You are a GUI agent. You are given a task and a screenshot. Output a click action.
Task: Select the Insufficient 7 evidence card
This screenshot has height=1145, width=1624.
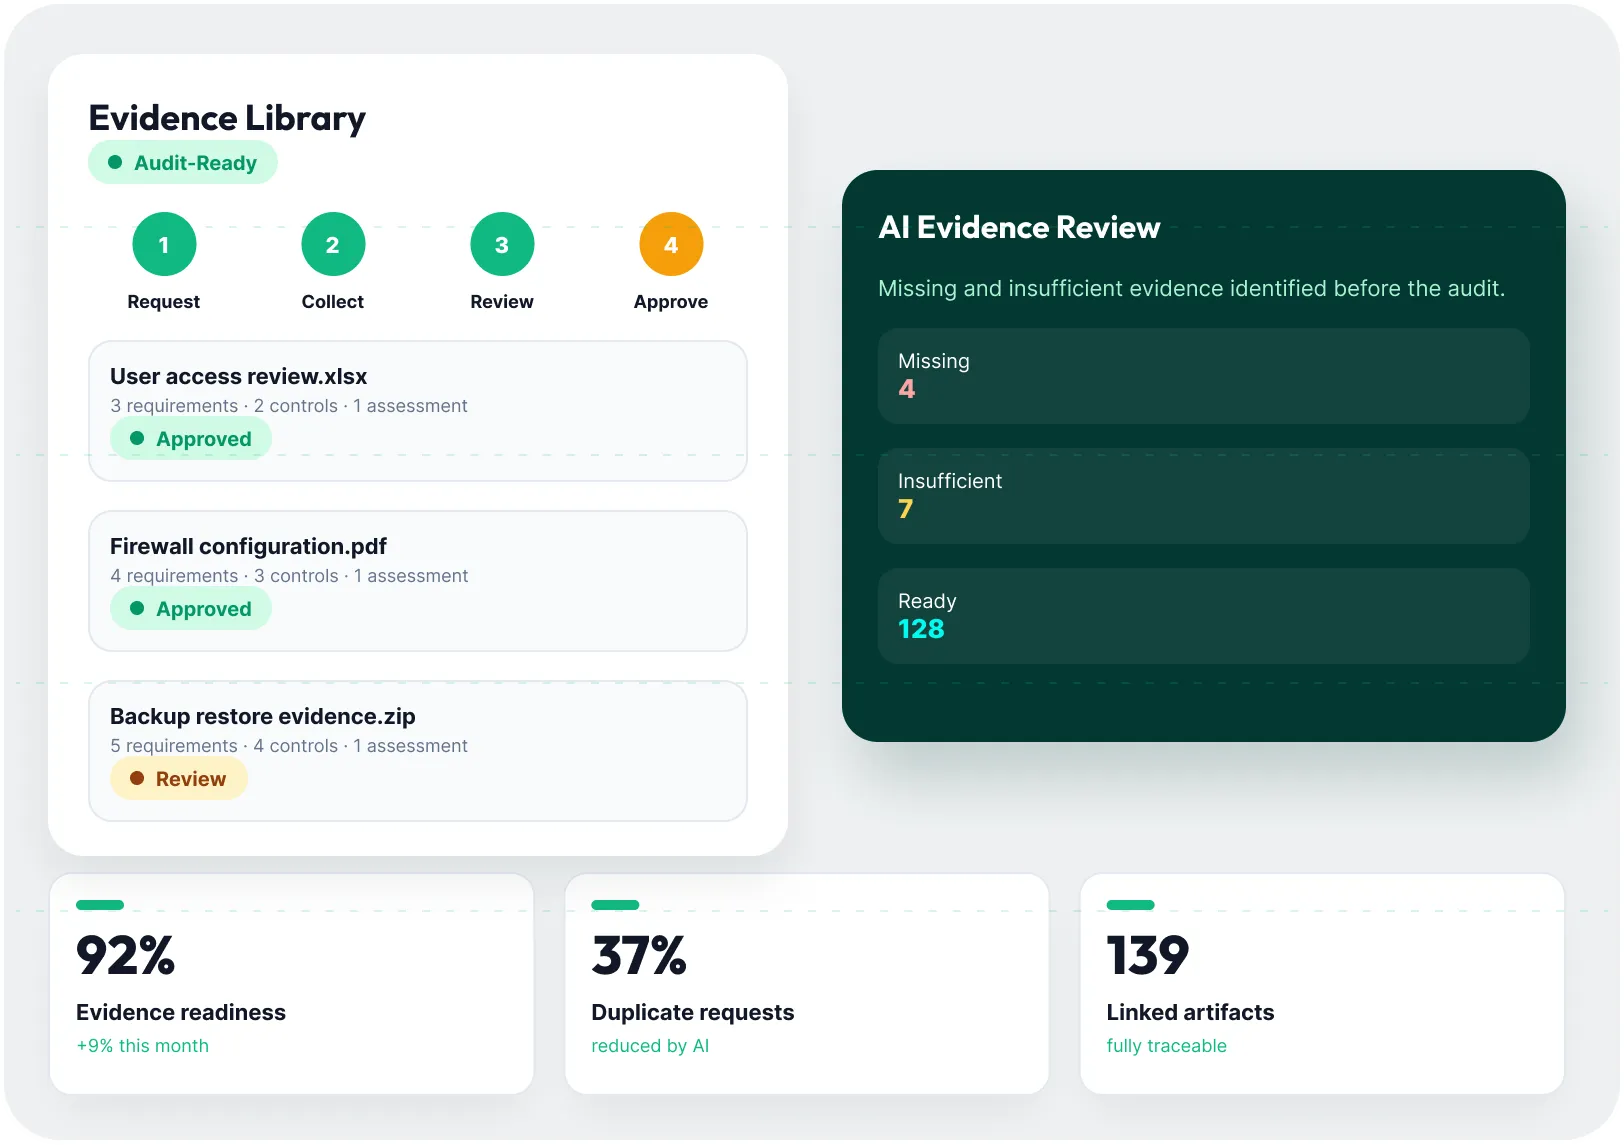[x=1204, y=496]
